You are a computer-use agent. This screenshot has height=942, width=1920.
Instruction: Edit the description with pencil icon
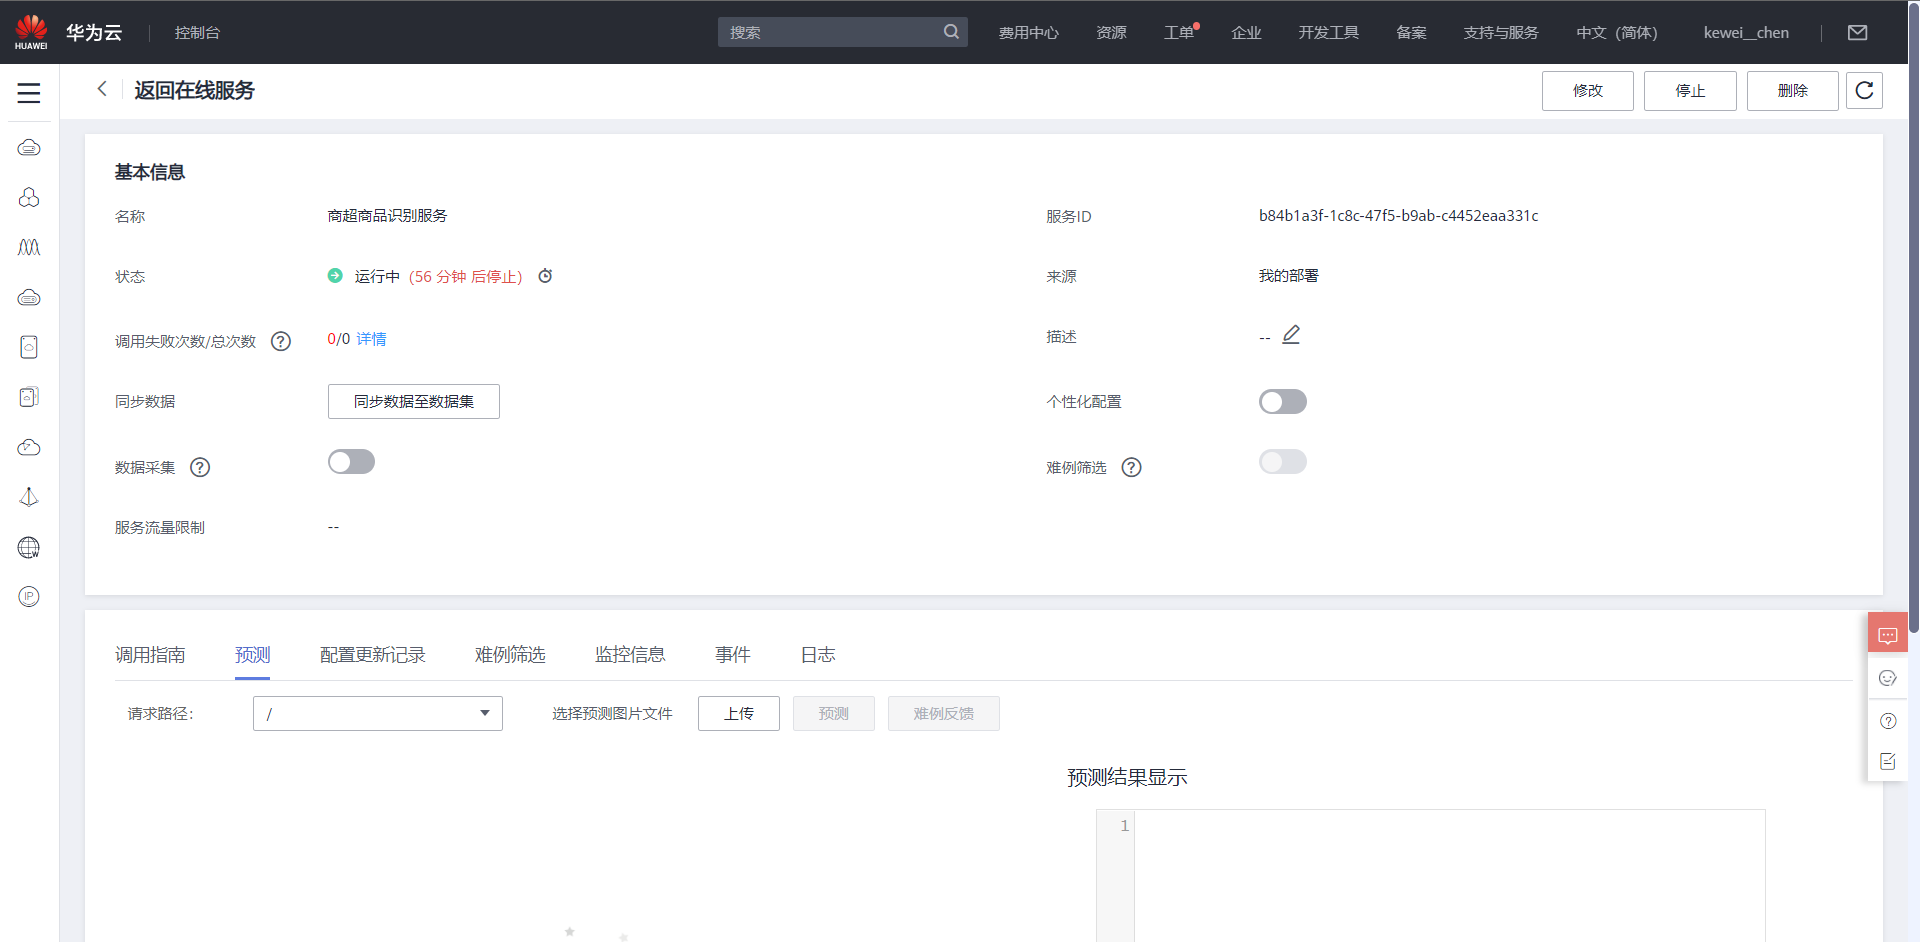[x=1291, y=335]
